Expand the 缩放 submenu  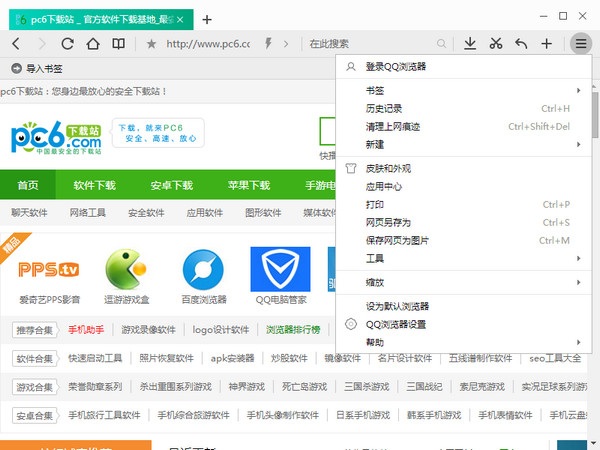pyautogui.click(x=464, y=283)
